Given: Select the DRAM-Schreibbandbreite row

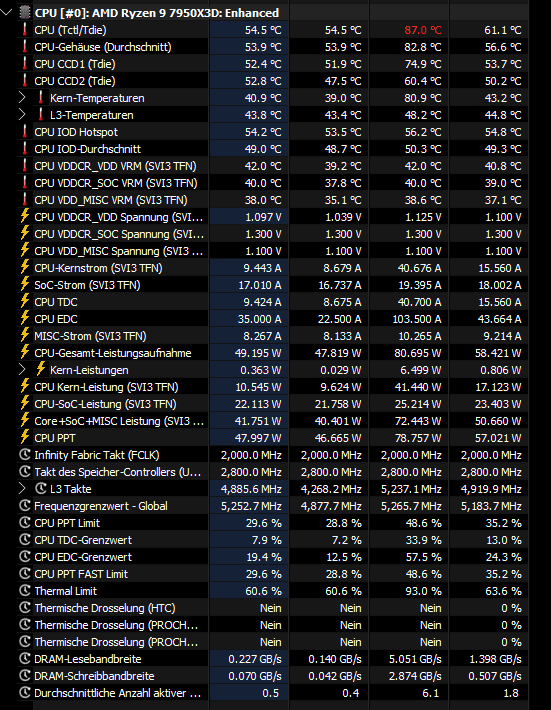Looking at the screenshot, I should click(273, 676).
